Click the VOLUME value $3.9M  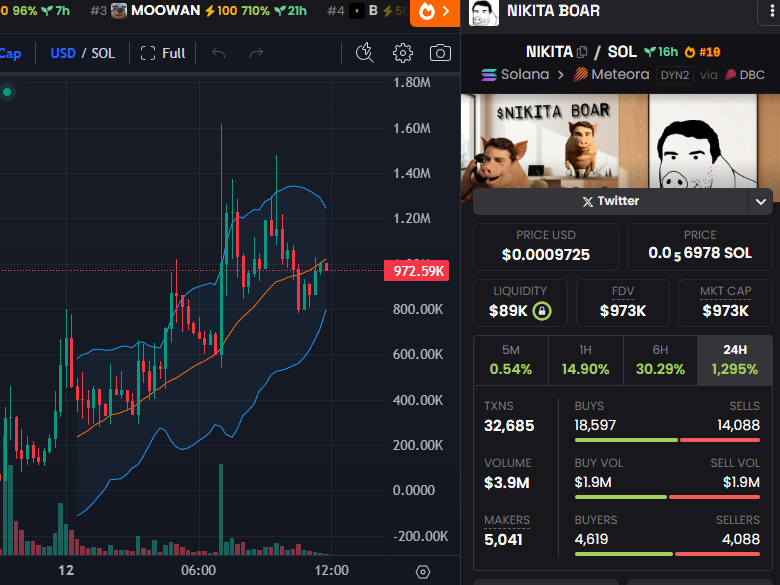click(x=506, y=483)
